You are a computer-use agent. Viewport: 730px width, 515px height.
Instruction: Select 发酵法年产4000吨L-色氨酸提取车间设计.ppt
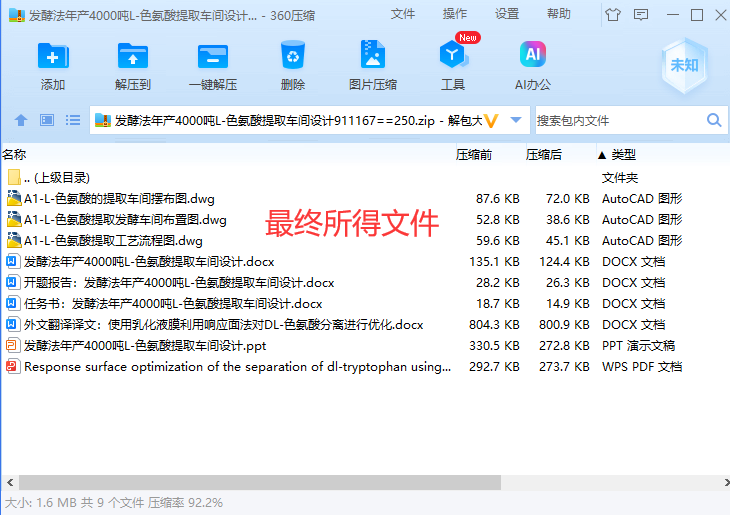tap(145, 346)
